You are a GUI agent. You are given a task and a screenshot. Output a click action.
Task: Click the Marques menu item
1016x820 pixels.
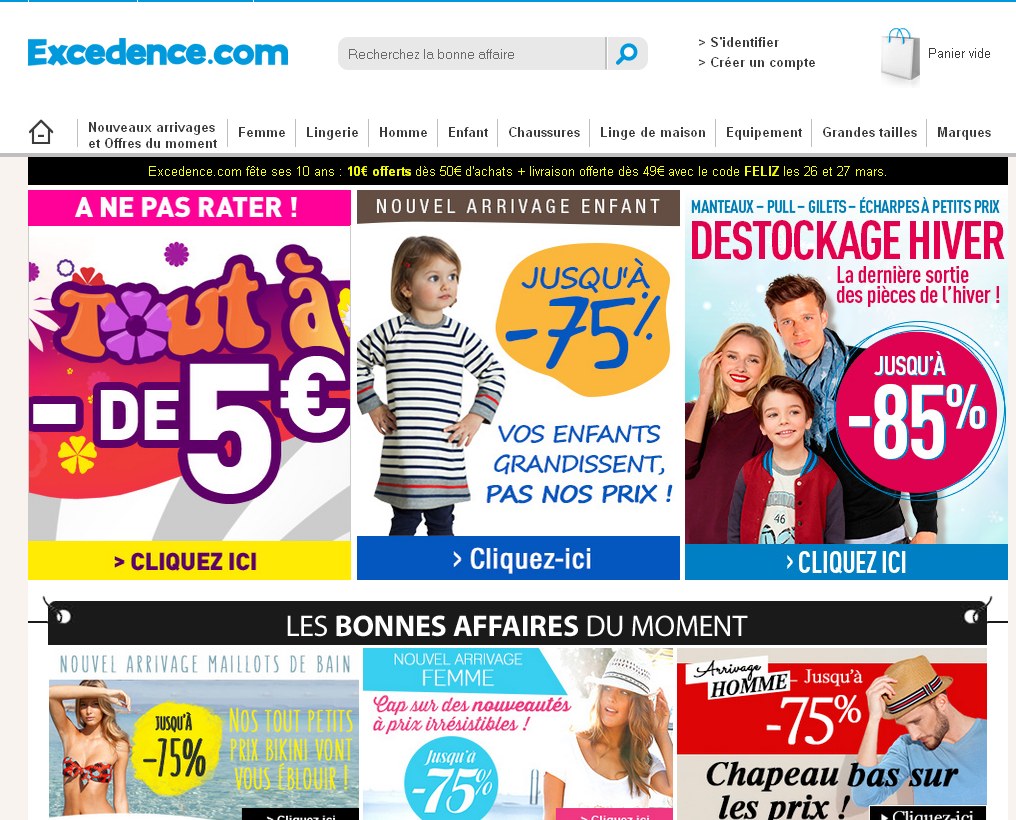[964, 132]
